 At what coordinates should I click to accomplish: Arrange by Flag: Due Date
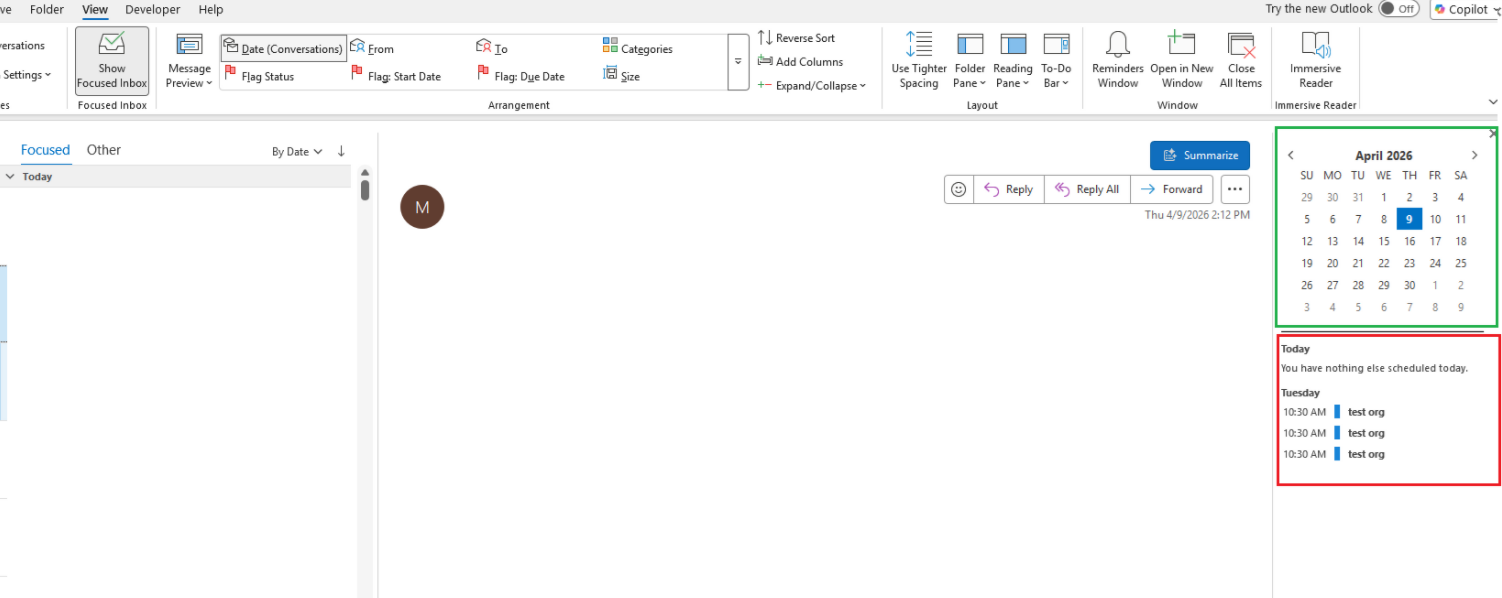521,76
